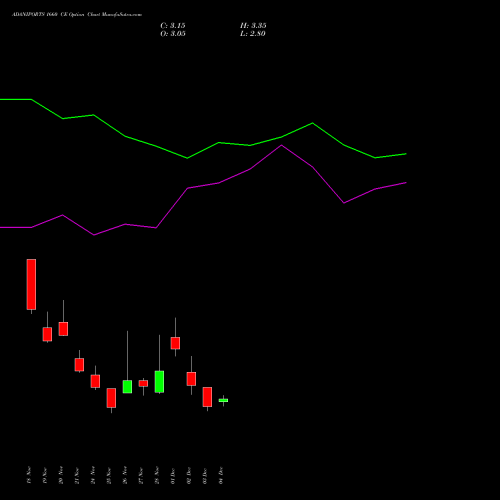
Task: Select the 24 Nov date label
Action: pyautogui.click(x=93, y=475)
